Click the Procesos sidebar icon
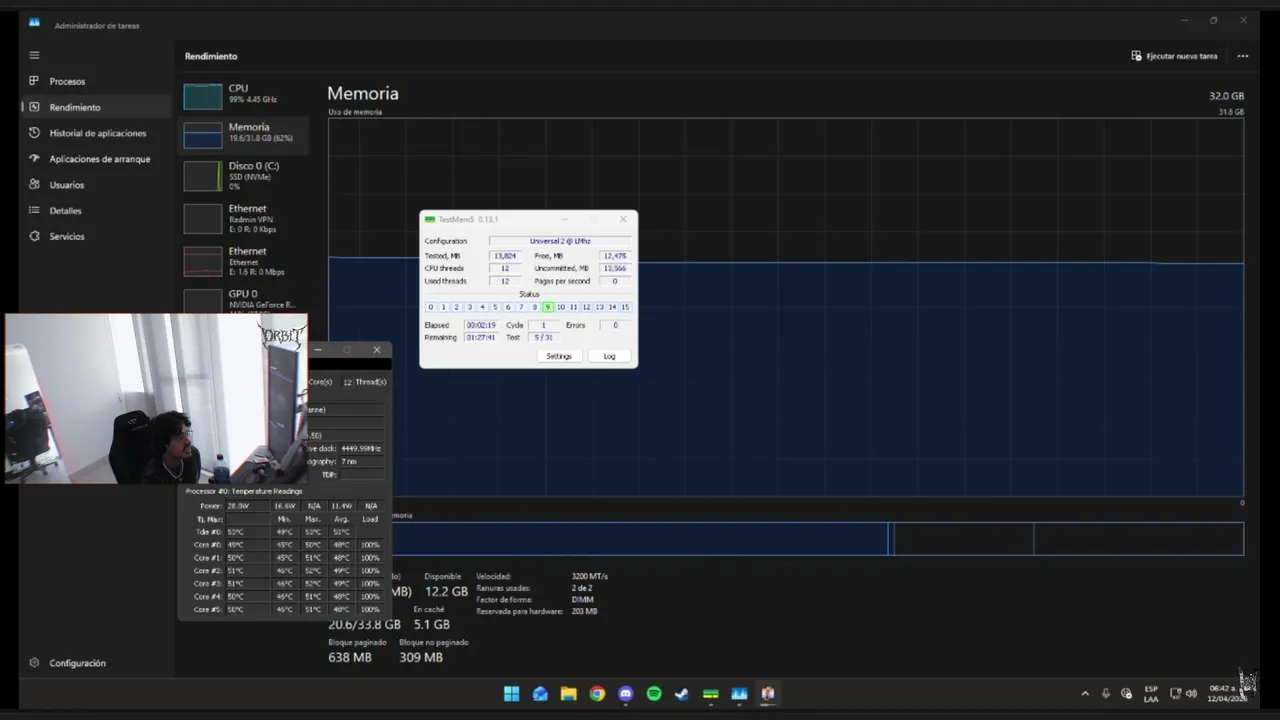This screenshot has width=1280, height=720. pyautogui.click(x=34, y=81)
